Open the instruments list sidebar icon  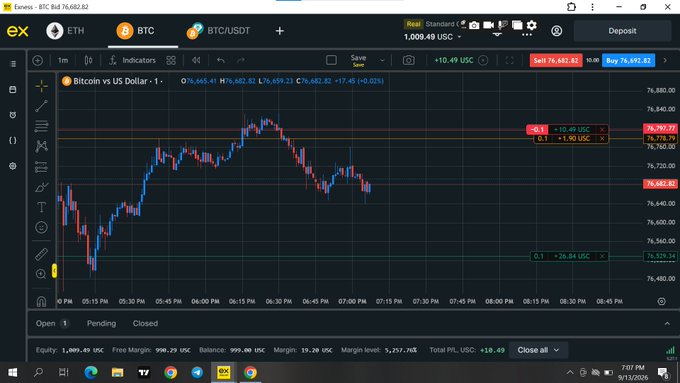(13, 64)
